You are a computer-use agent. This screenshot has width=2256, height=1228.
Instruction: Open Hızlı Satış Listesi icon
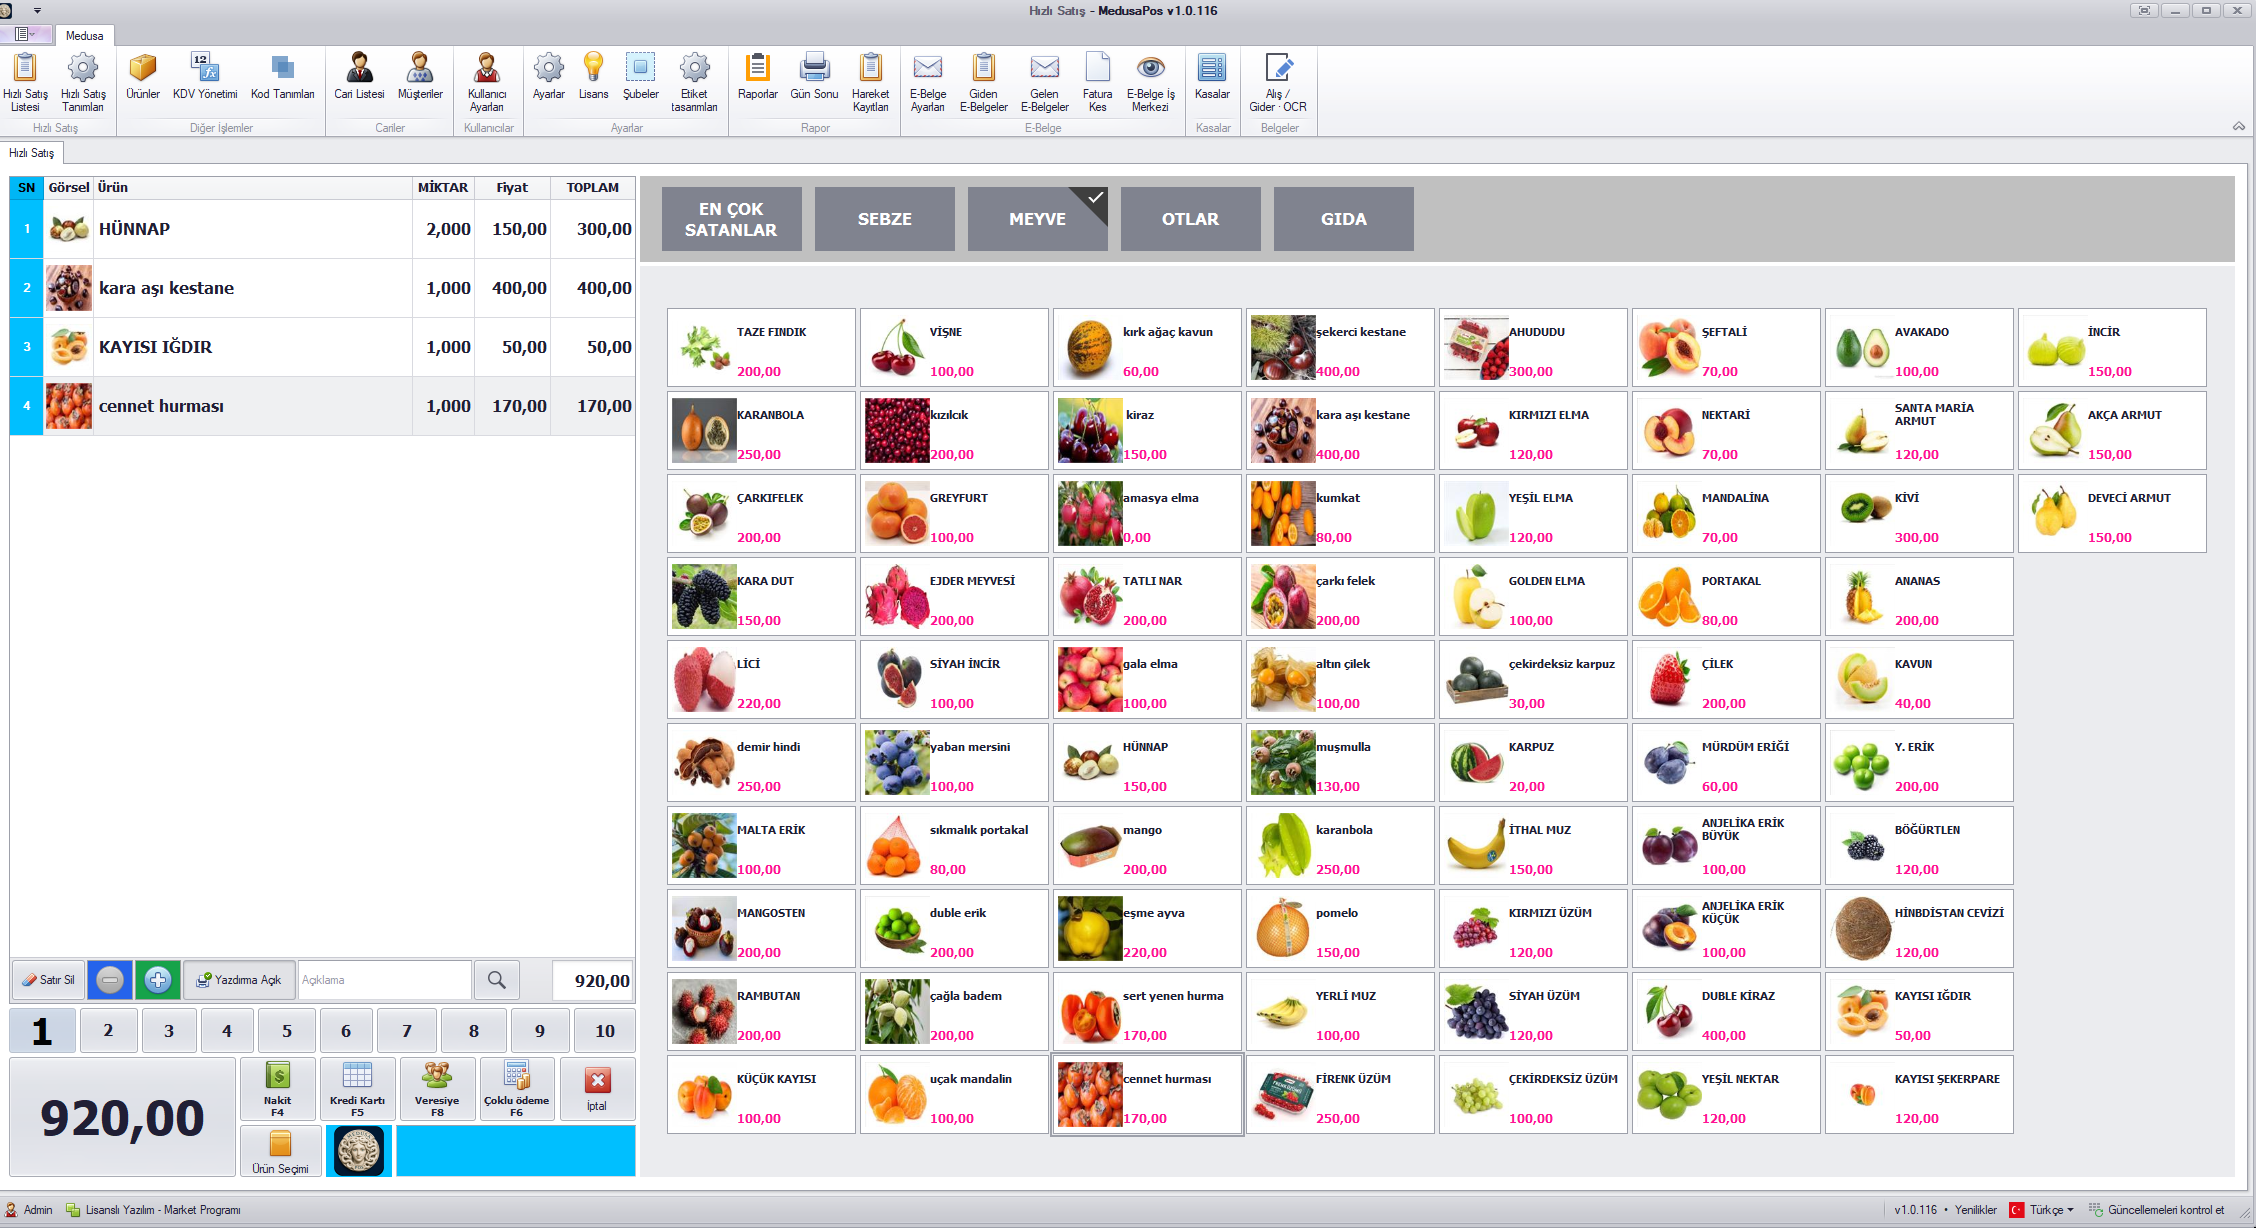point(25,82)
